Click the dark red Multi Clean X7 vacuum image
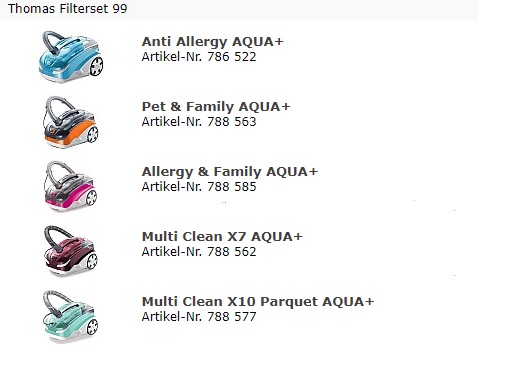The width and height of the screenshot is (522, 382). pos(70,251)
